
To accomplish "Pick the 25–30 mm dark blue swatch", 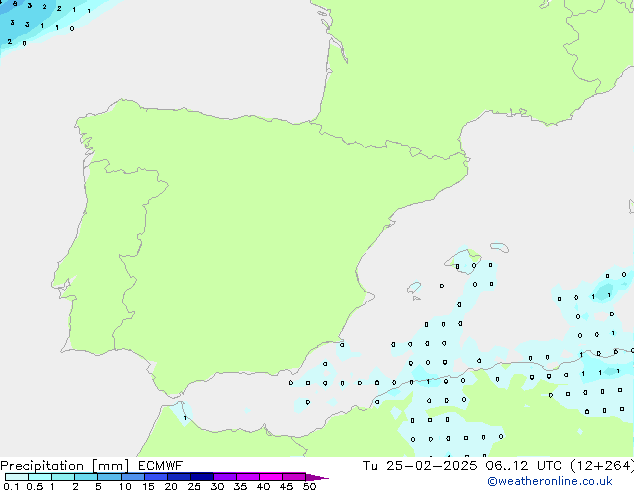I will [x=202, y=477].
